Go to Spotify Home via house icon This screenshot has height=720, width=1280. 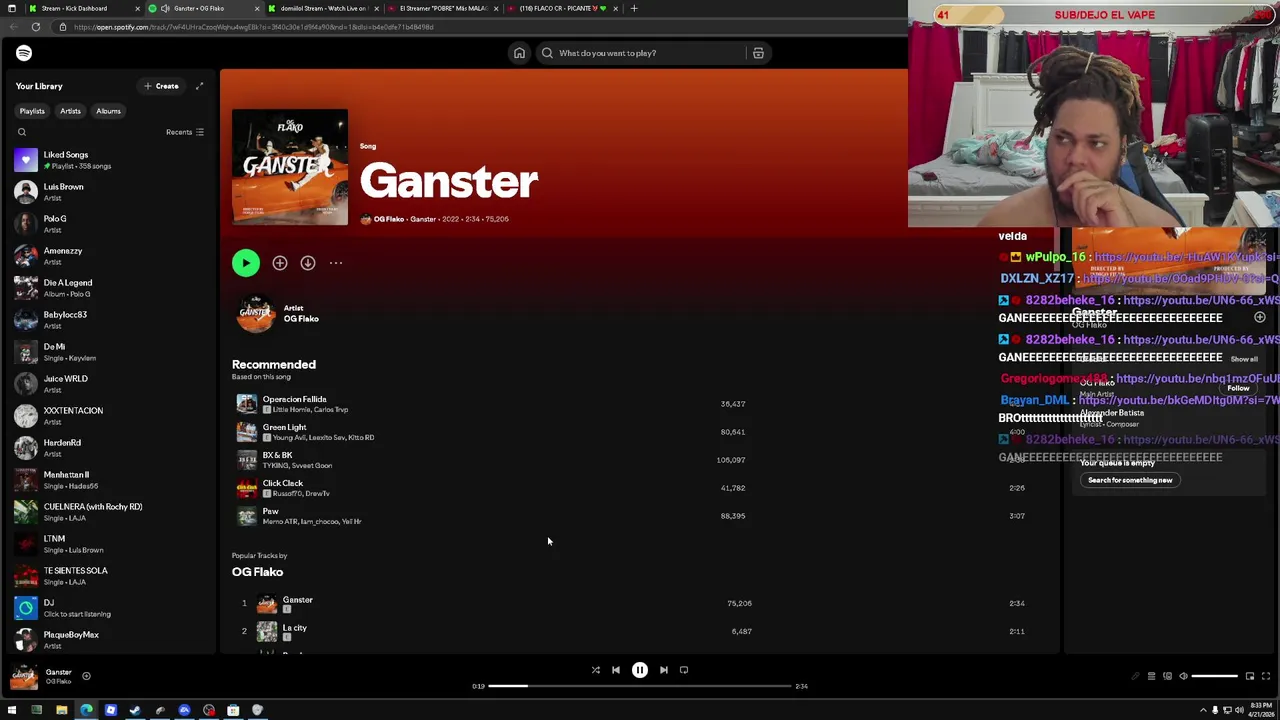tap(519, 53)
